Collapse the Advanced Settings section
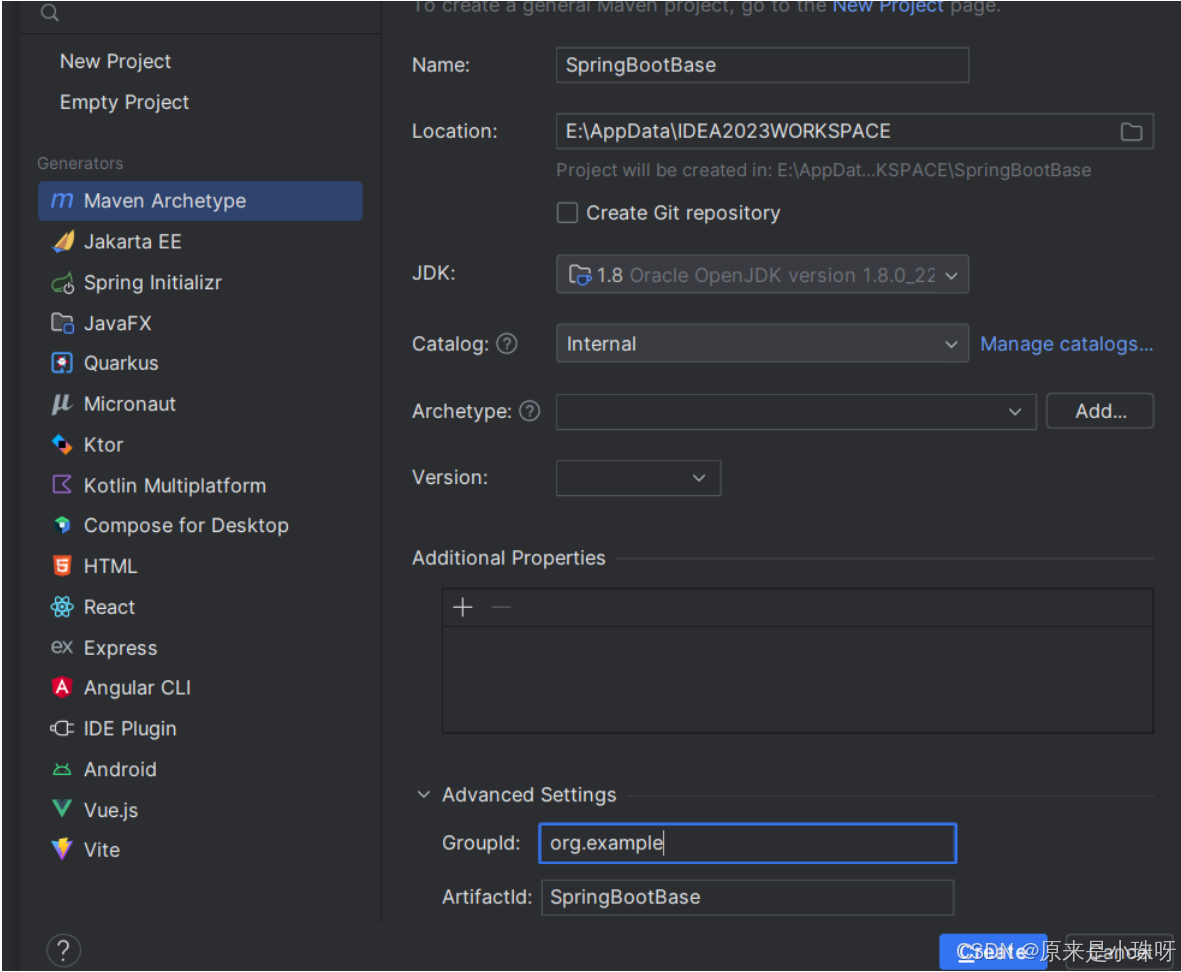This screenshot has height=972, width=1181. [x=424, y=794]
